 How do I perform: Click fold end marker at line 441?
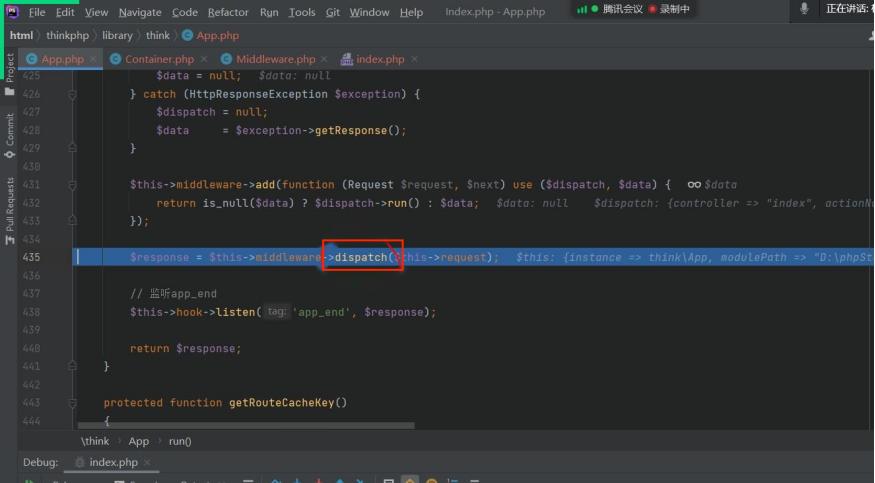tap(73, 366)
